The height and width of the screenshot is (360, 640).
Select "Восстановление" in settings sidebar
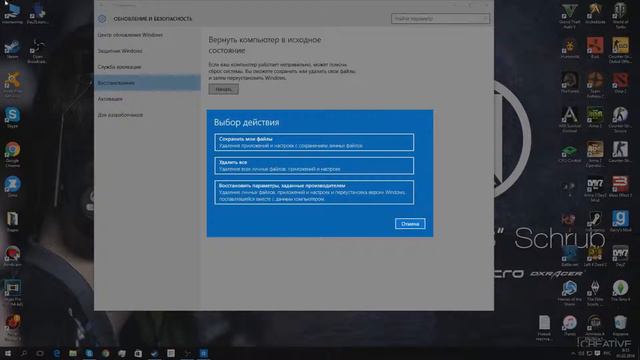tap(147, 83)
